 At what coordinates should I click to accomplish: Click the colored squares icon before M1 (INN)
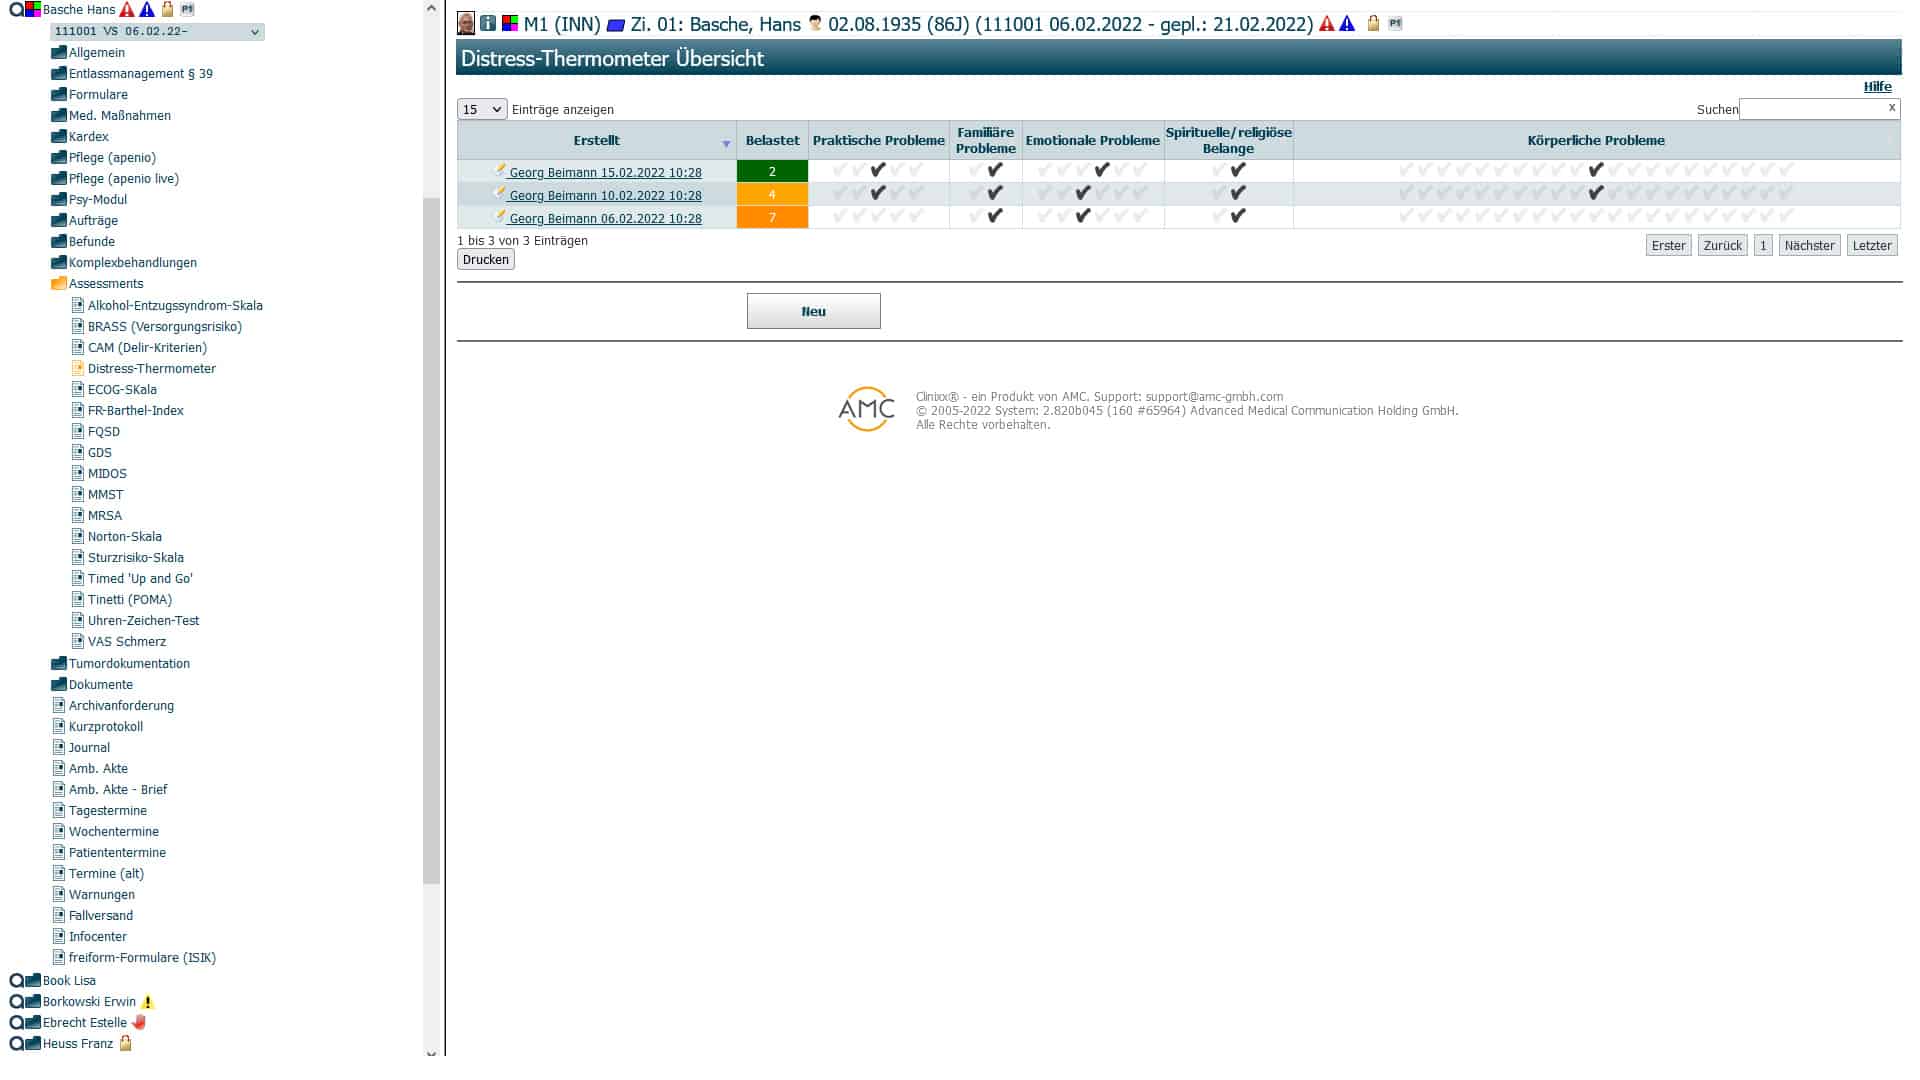coord(510,23)
